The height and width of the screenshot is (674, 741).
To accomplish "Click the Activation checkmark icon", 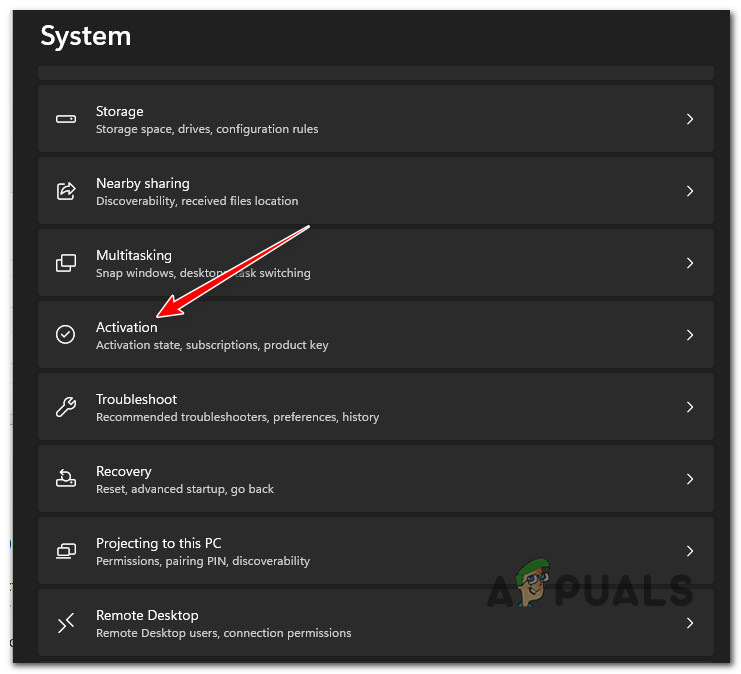I will click(x=66, y=335).
